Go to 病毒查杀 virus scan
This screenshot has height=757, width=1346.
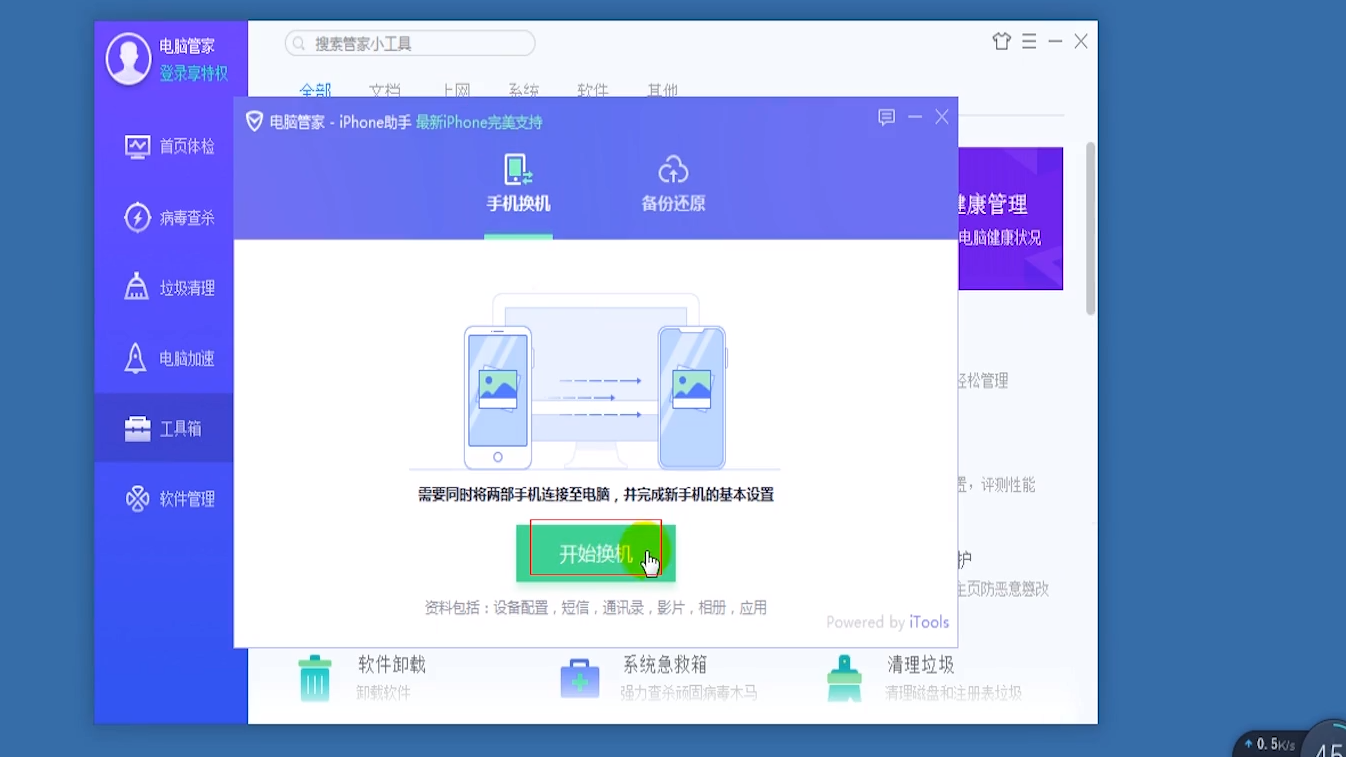(x=170, y=217)
